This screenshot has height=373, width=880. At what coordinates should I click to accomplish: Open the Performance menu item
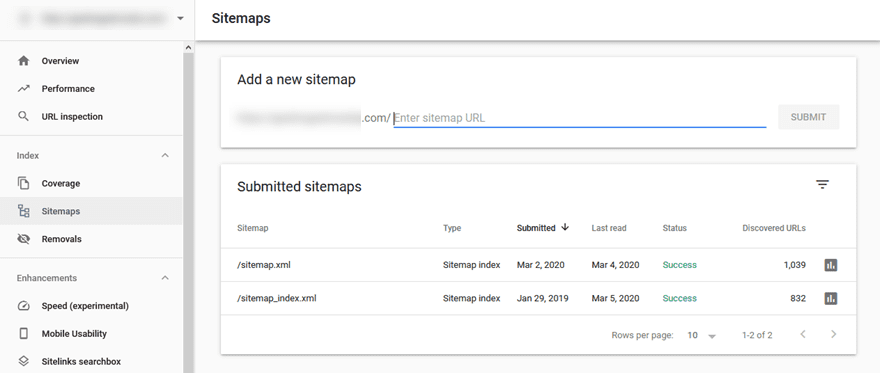pyautogui.click(x=91, y=89)
